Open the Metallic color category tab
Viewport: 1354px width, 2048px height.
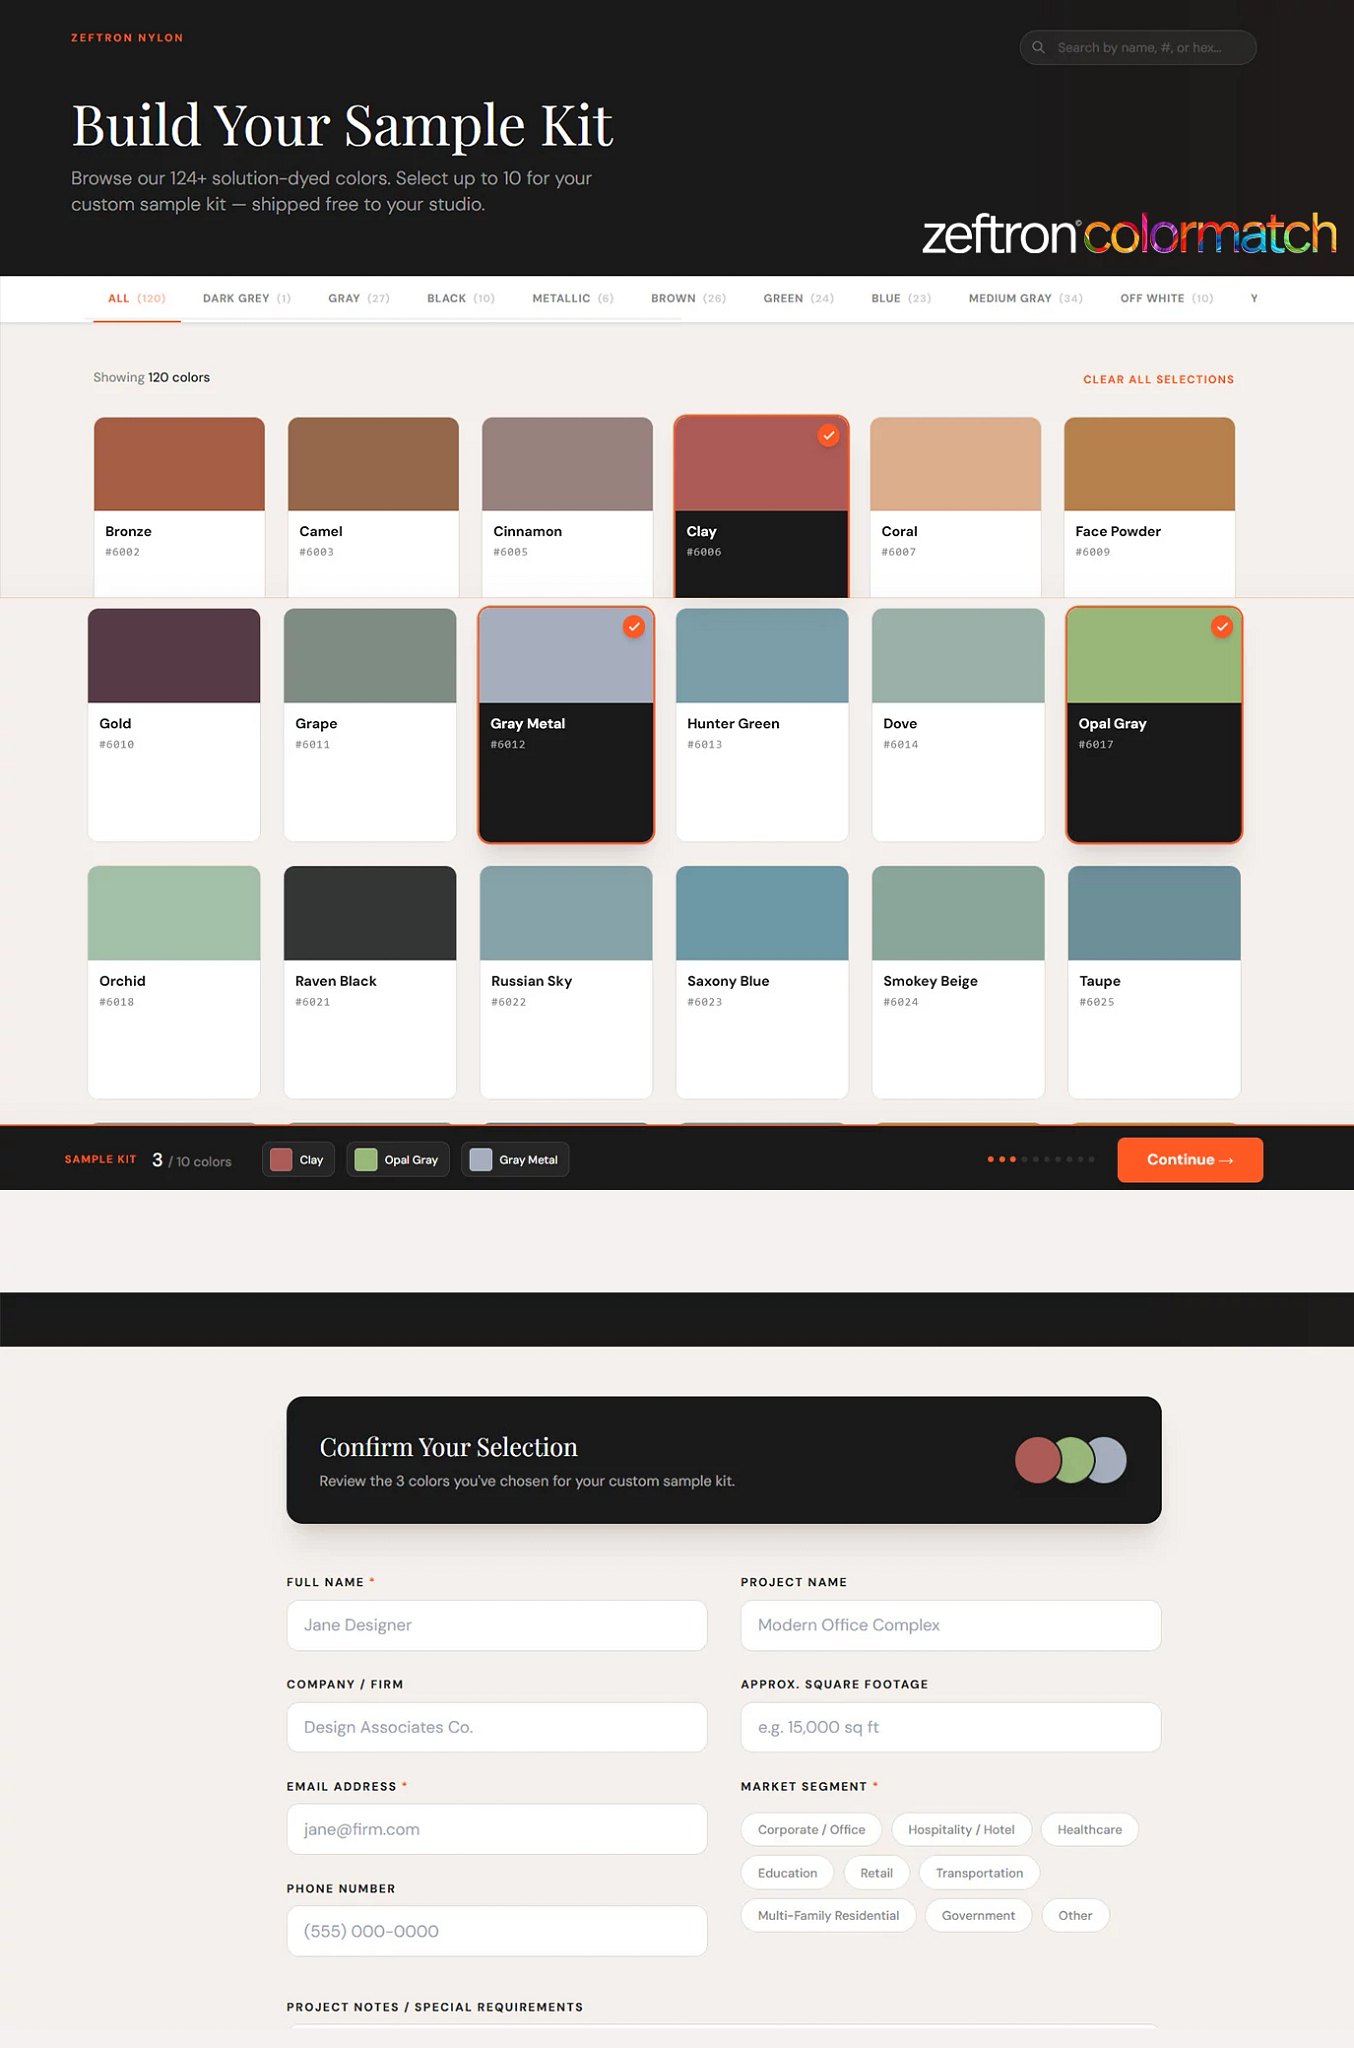572,299
